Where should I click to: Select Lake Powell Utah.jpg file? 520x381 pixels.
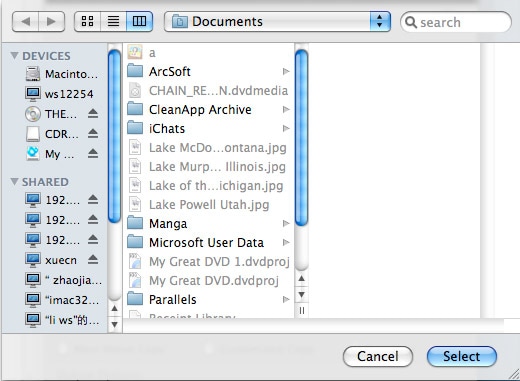(x=208, y=204)
